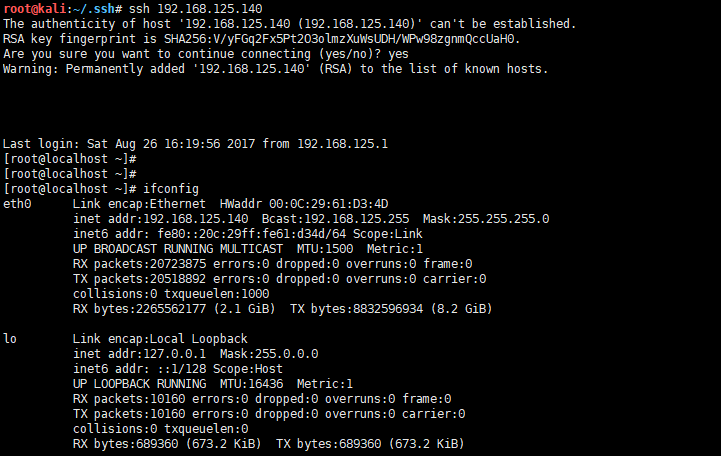The height and width of the screenshot is (456, 721).
Task: Click the Mask:255.255.255.0 value
Action: [486, 219]
